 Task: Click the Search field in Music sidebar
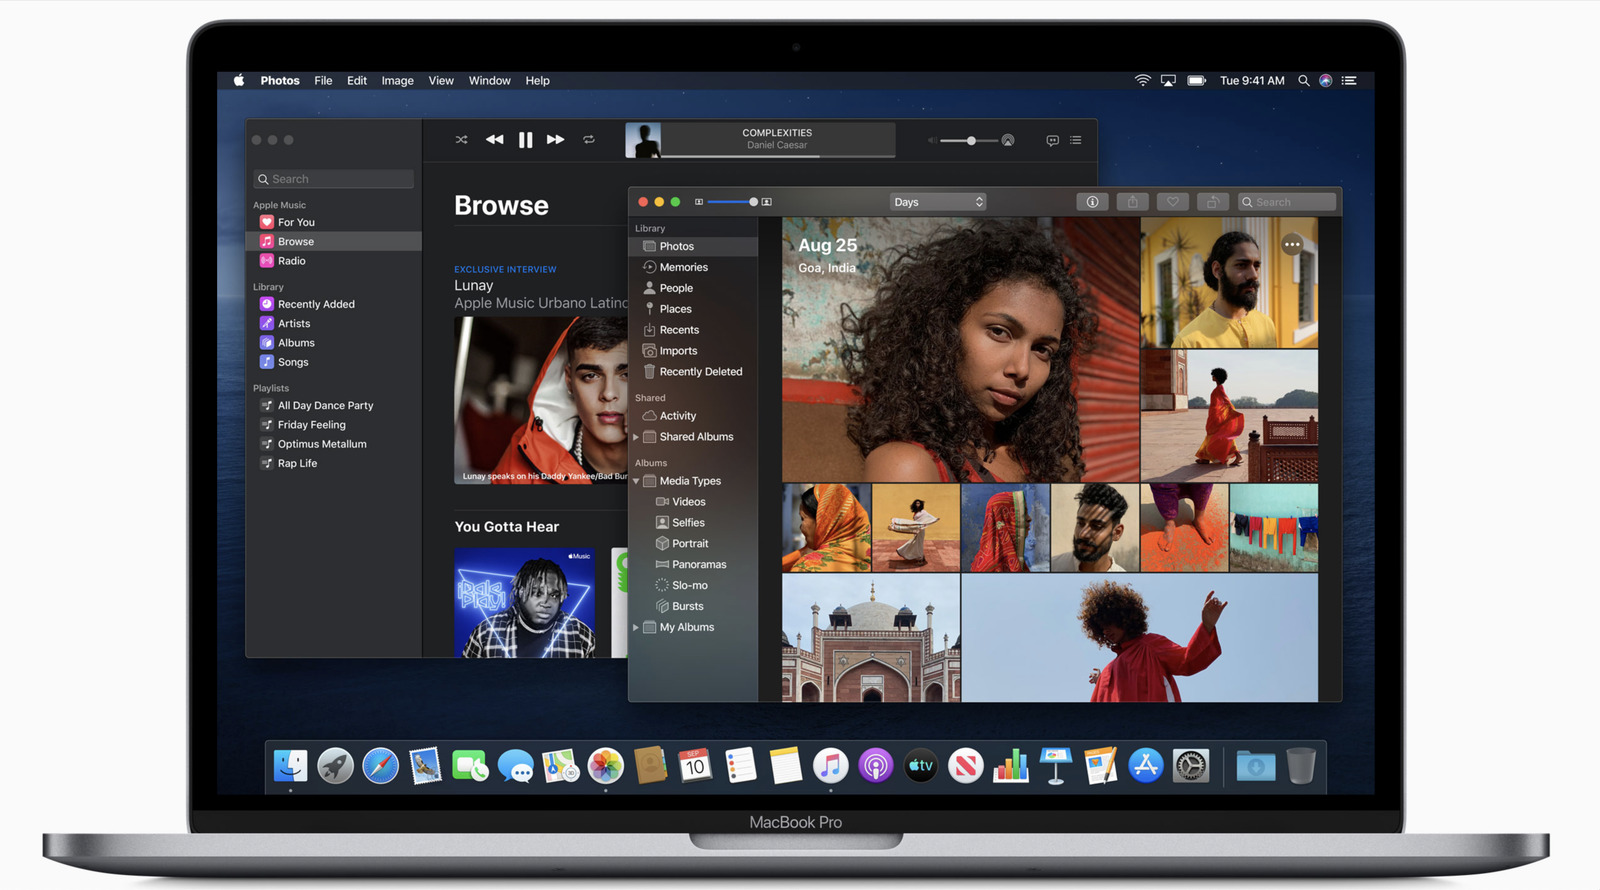pyautogui.click(x=334, y=179)
